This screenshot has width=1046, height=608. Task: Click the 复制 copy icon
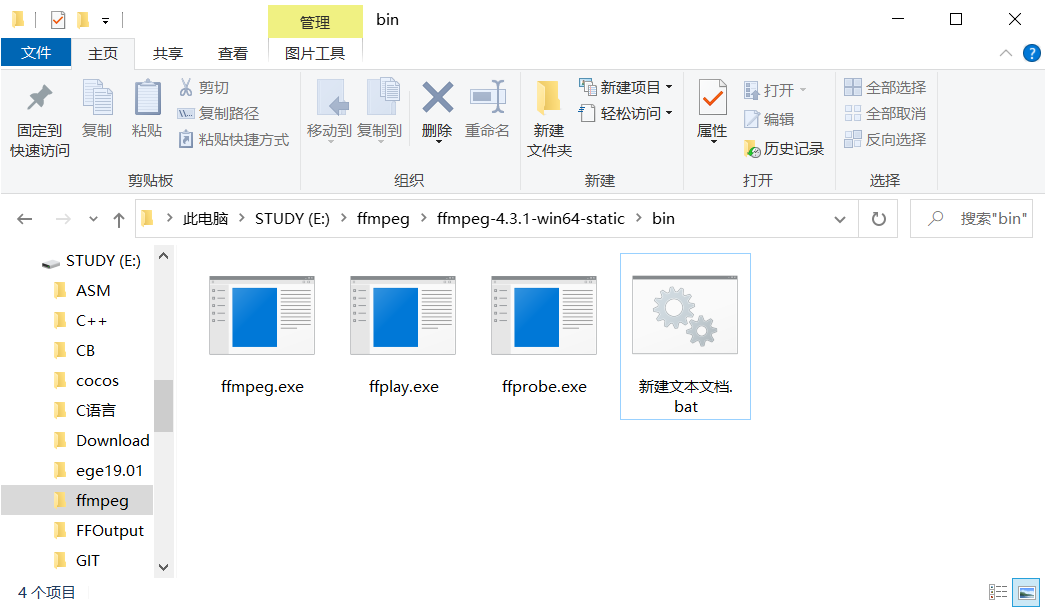coord(97,97)
